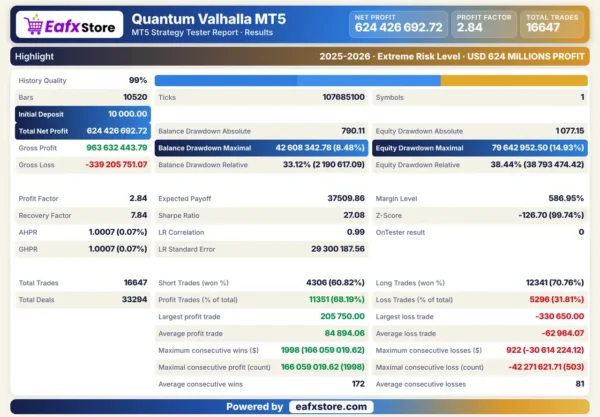Screen dimensions: 600x417
Task: Click the MT5 Strategy Tester Report subtitle
Action: point(202,33)
